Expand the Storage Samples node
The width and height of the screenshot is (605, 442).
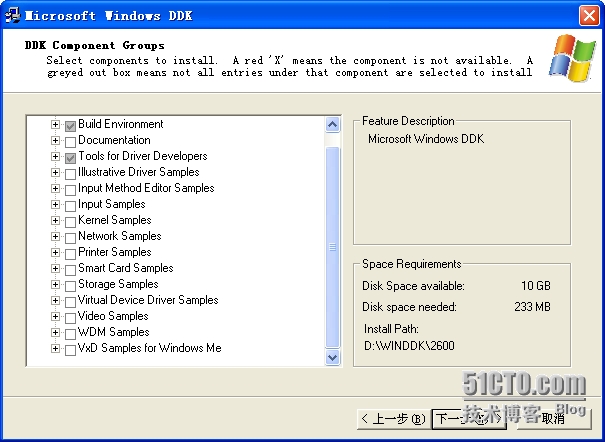tap(55, 284)
